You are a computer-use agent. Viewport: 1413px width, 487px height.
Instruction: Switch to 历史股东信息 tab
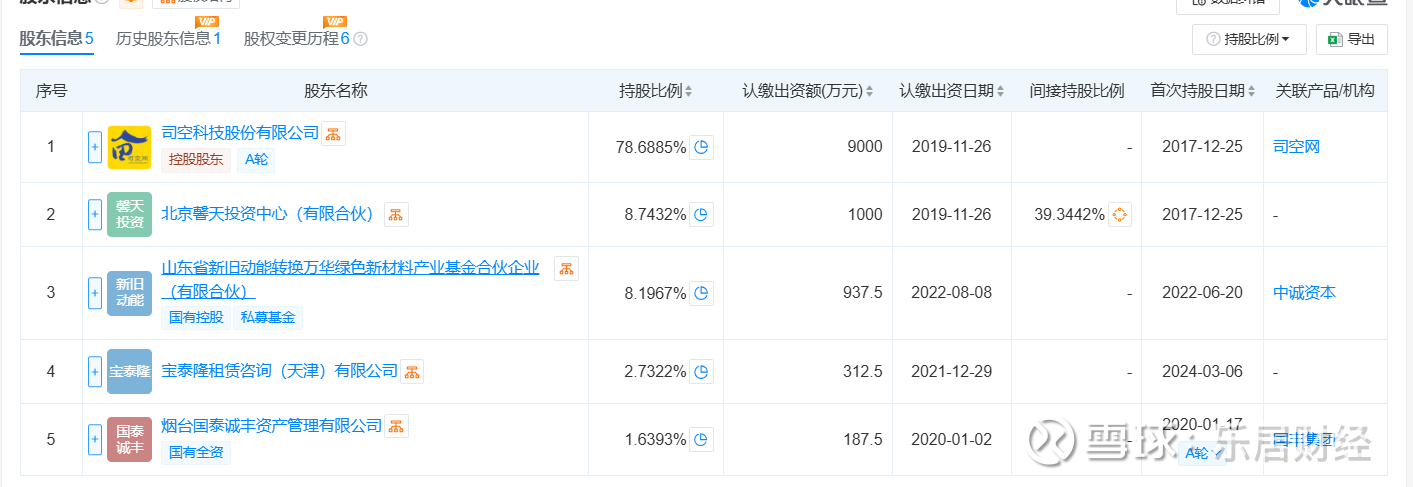(169, 39)
